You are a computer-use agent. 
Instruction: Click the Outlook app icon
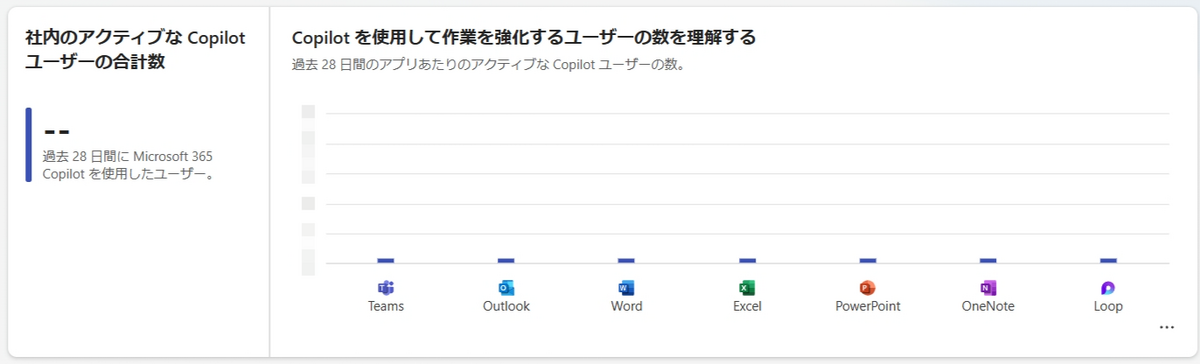click(x=506, y=288)
